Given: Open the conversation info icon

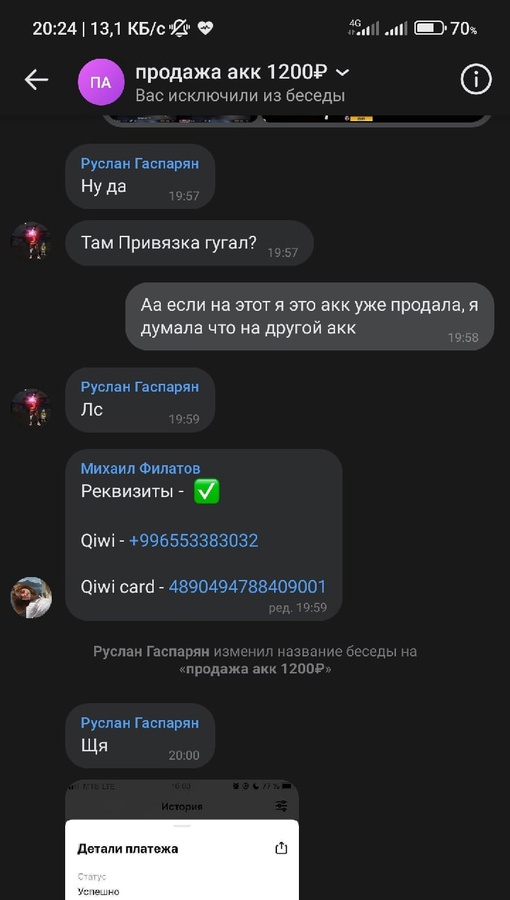Looking at the screenshot, I should pos(476,80).
